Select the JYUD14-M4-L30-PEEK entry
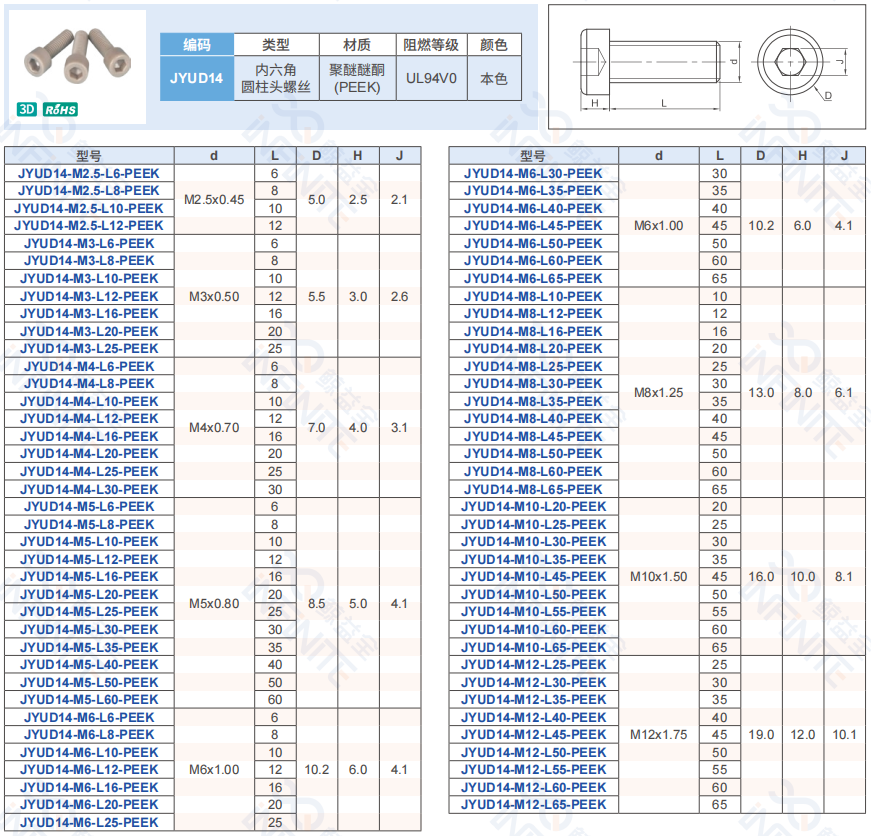 coord(89,489)
